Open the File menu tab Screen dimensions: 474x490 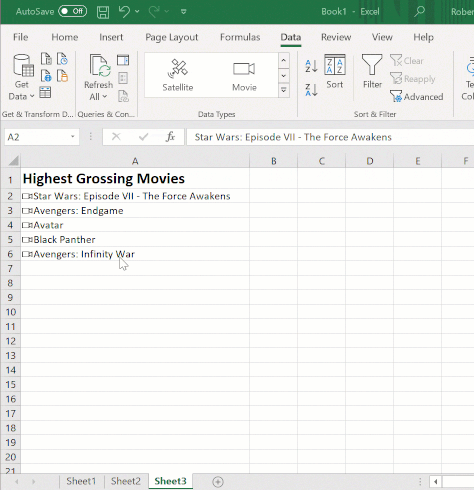click(21, 37)
